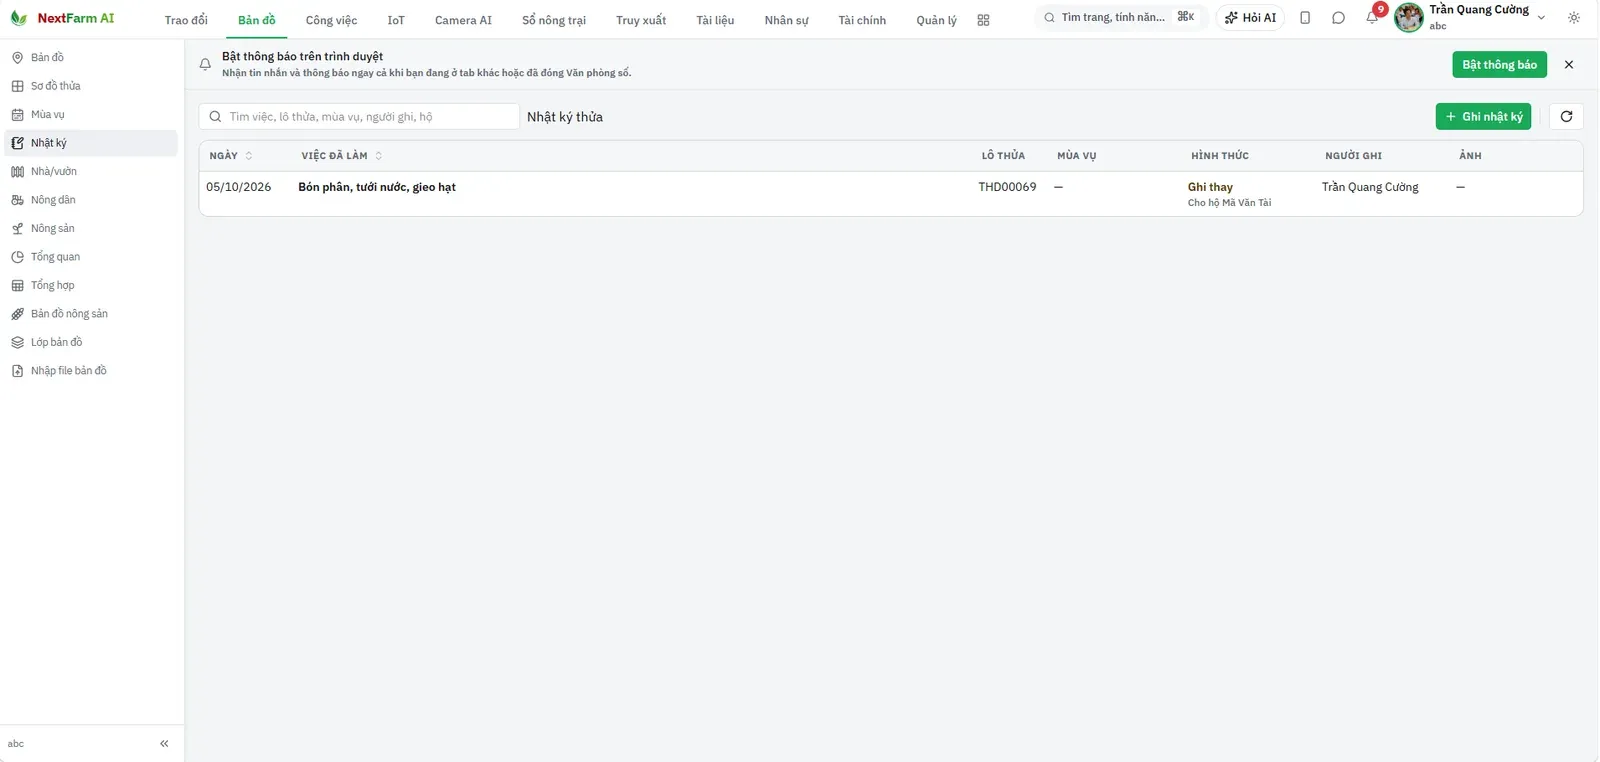Switch to Quản lý tab
The width and height of the screenshot is (1600, 762).
(x=936, y=20)
